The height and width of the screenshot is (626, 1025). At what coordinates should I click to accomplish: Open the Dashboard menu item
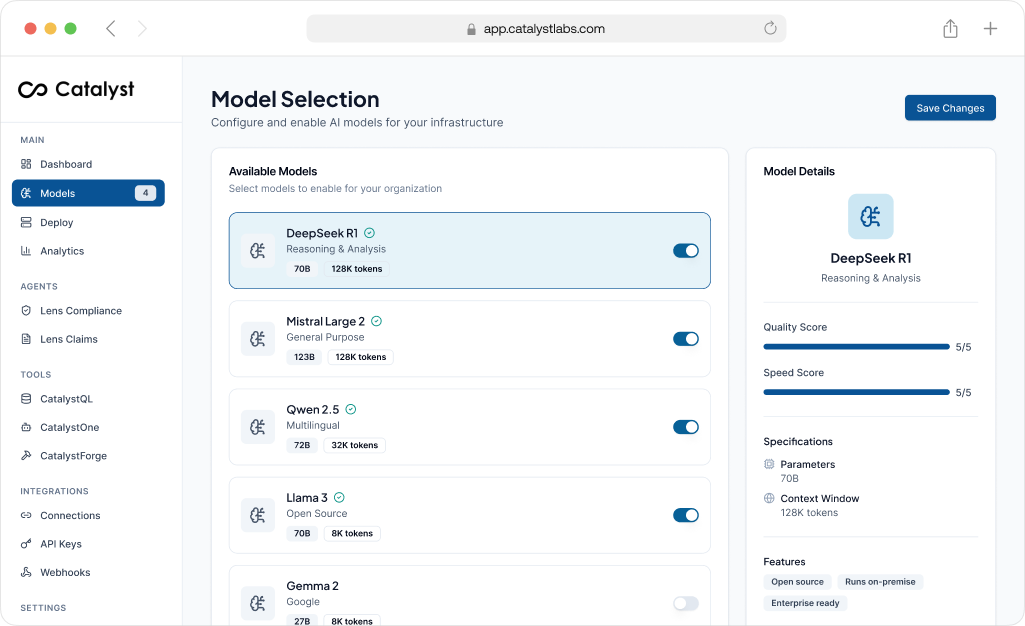pyautogui.click(x=88, y=164)
